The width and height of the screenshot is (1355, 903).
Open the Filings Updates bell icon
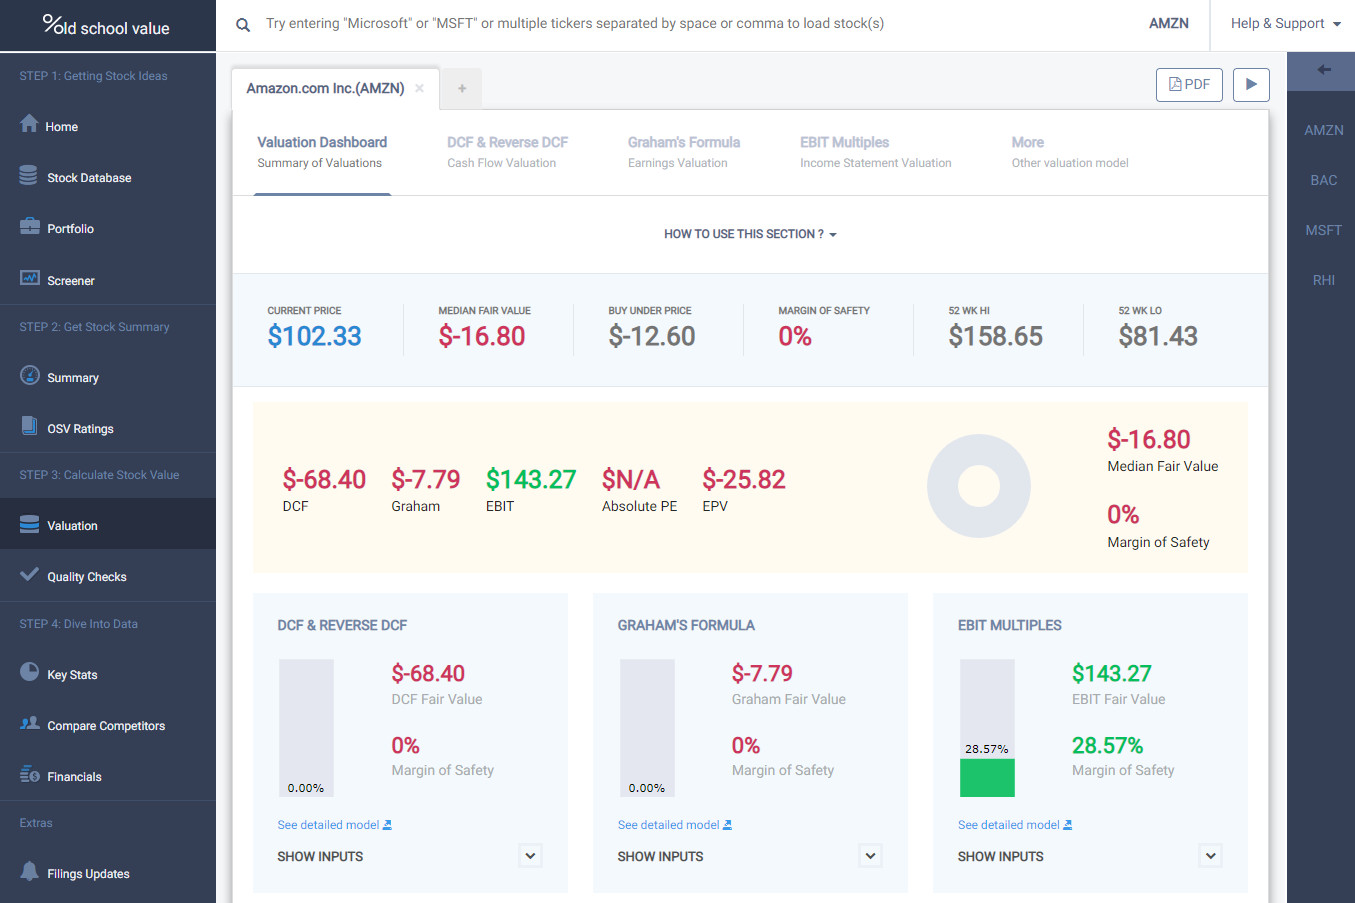[29, 871]
